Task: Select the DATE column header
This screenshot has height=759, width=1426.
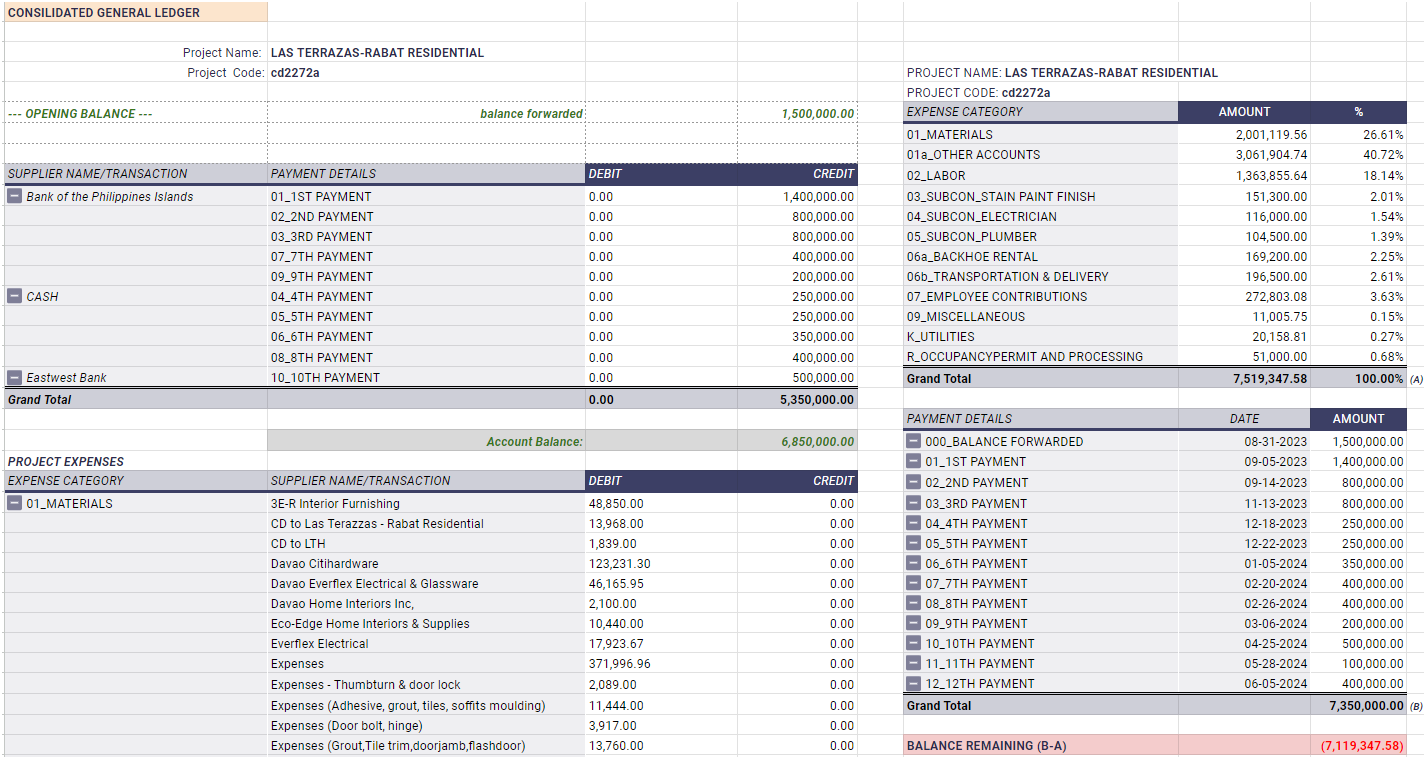Action: coord(1244,419)
